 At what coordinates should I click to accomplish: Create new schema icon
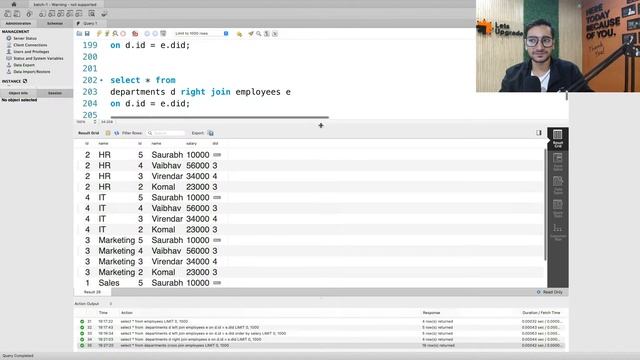pyautogui.click(x=42, y=14)
